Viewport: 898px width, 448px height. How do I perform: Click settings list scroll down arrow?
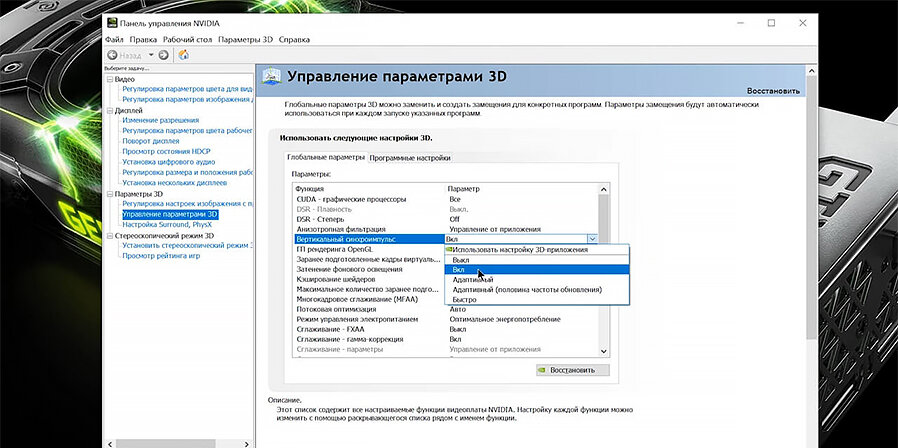[604, 351]
